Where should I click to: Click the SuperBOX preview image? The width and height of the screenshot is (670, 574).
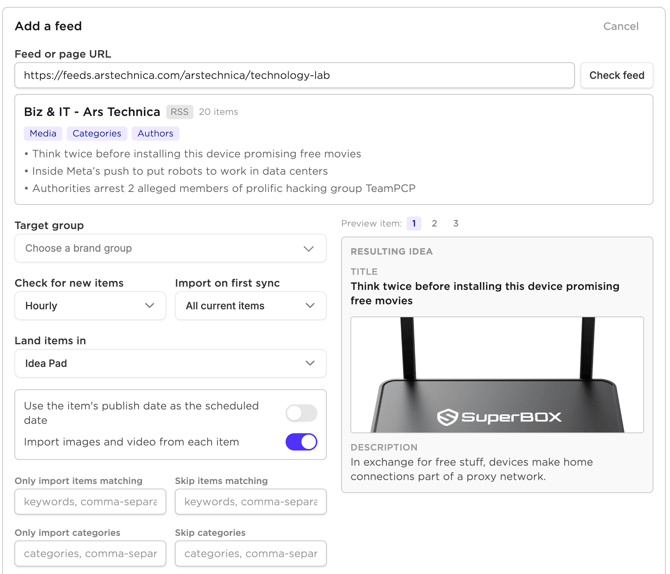pos(497,375)
